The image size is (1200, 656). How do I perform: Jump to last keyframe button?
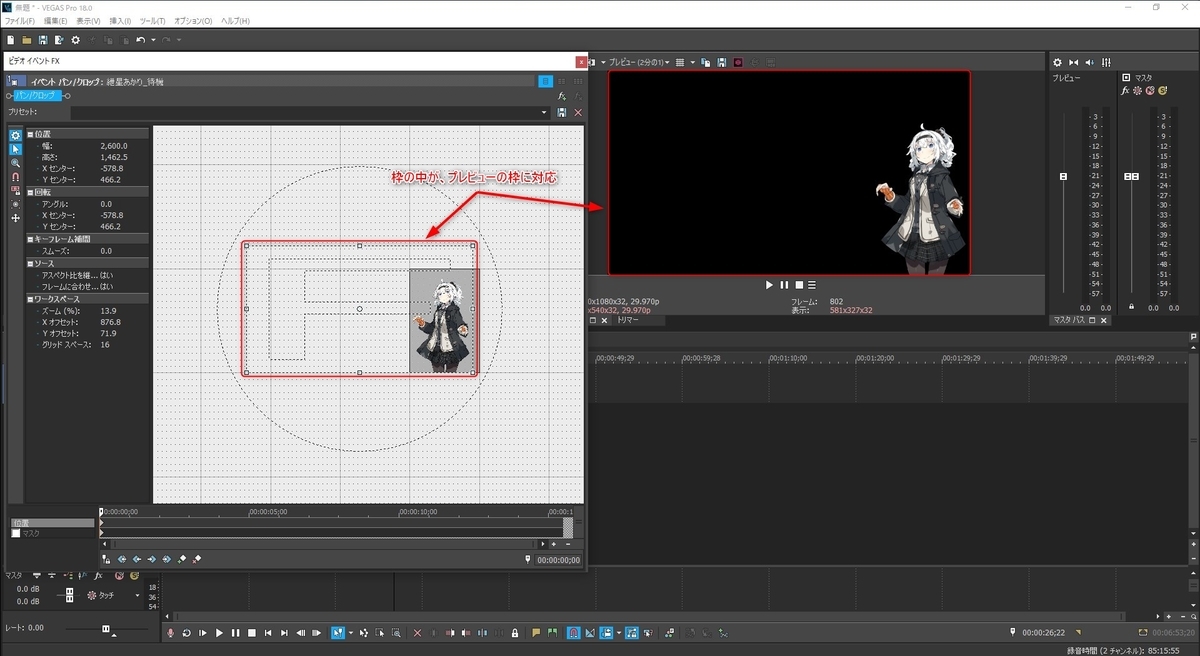click(x=166, y=560)
